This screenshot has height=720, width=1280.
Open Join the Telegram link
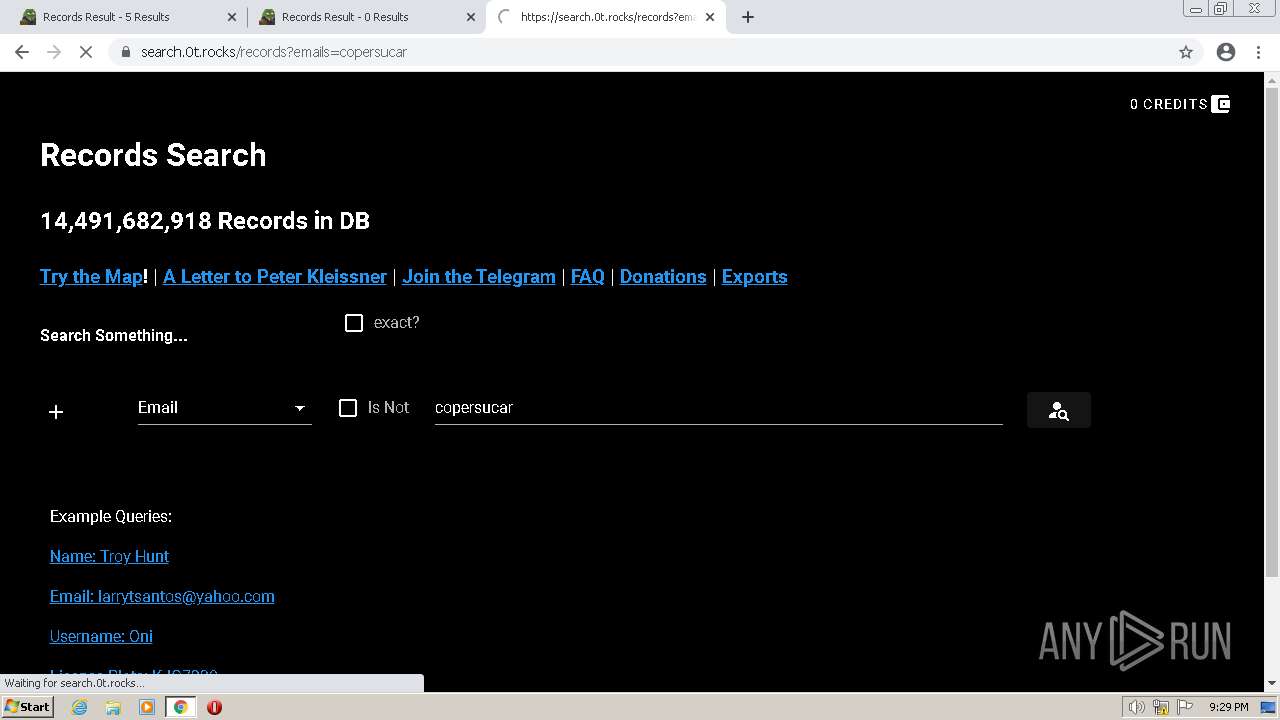pos(479,277)
